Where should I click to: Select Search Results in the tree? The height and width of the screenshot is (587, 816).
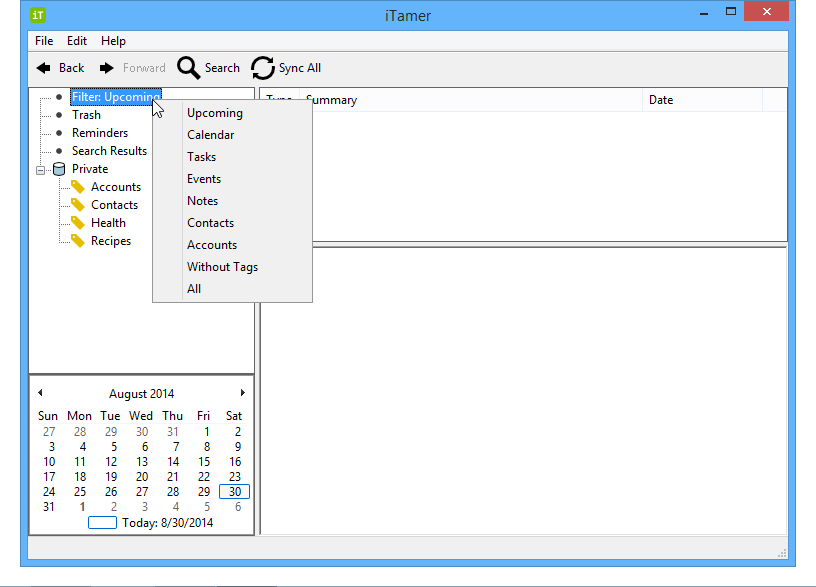[x=109, y=151]
